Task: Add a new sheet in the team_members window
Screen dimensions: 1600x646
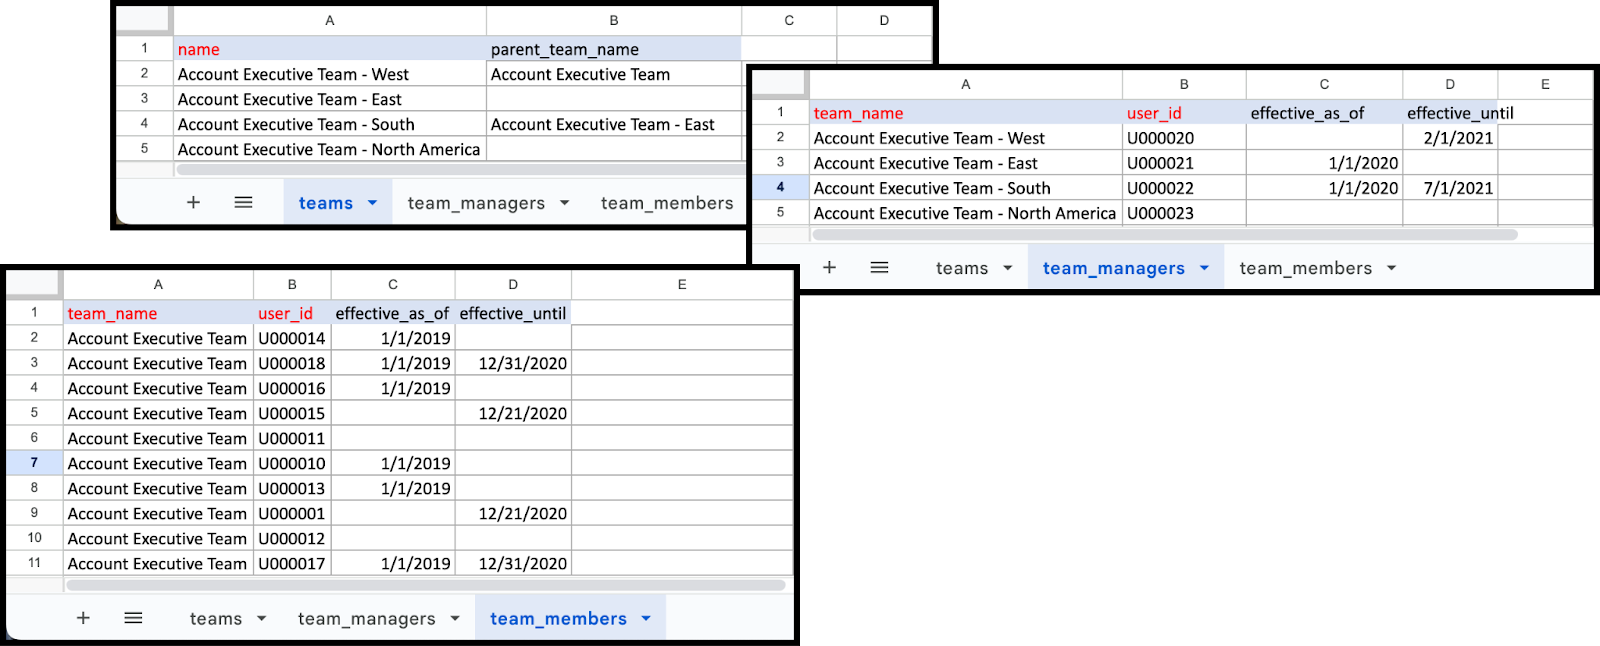Action: click(83, 618)
